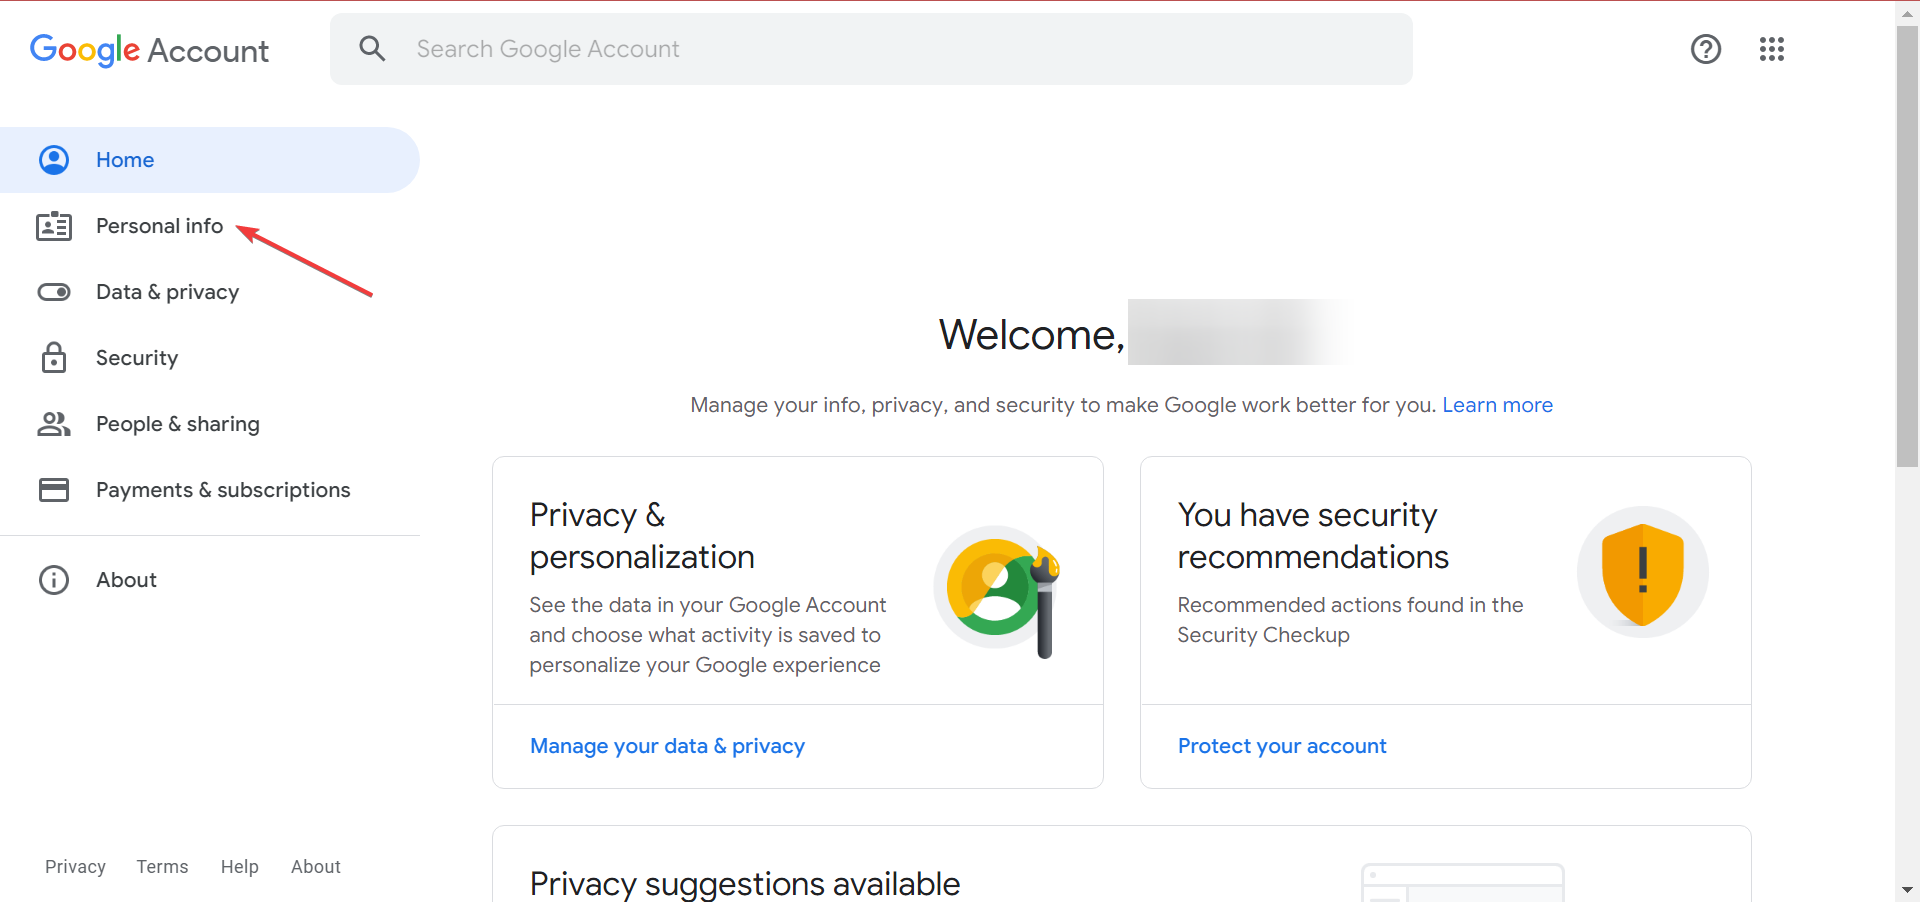
Task: Click the Security padlock icon
Action: click(x=54, y=357)
